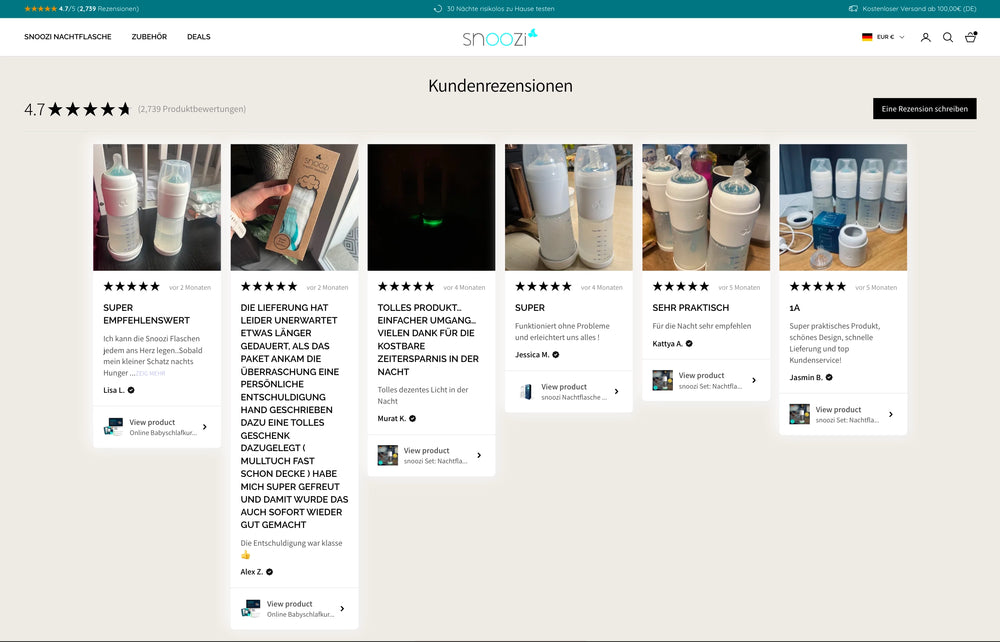Click the snoozi logo
This screenshot has height=642, width=1000.
[x=499, y=37]
